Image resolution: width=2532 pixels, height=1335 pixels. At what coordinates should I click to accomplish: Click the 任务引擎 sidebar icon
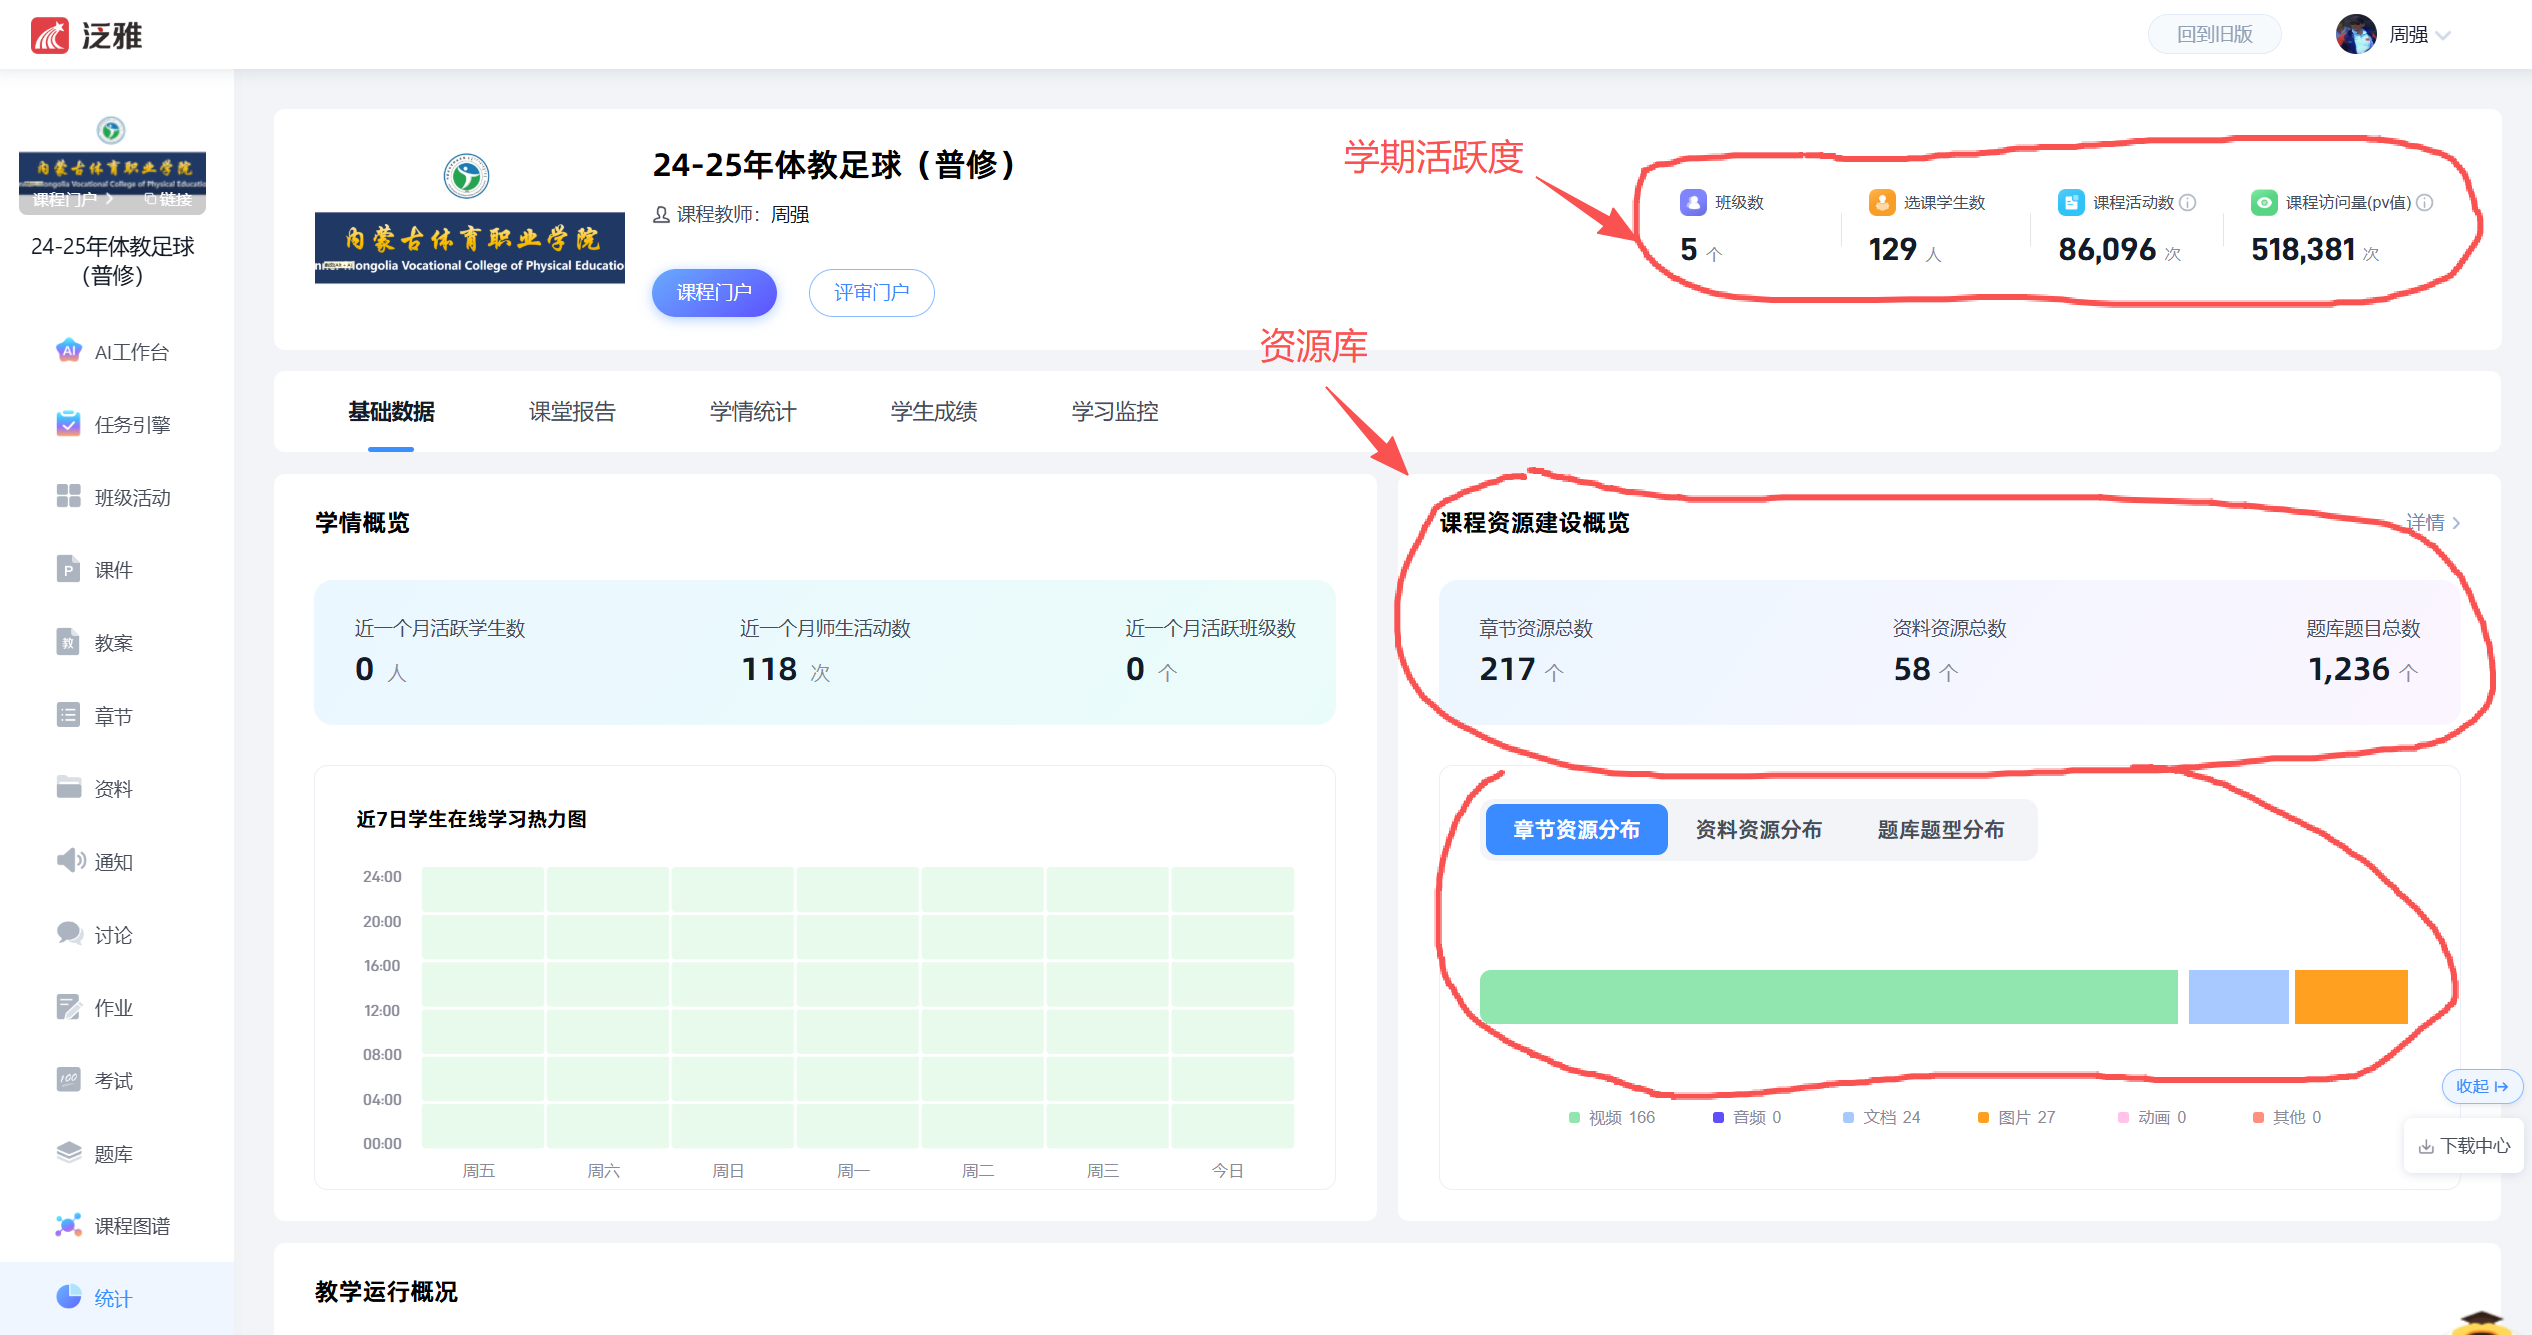click(68, 424)
